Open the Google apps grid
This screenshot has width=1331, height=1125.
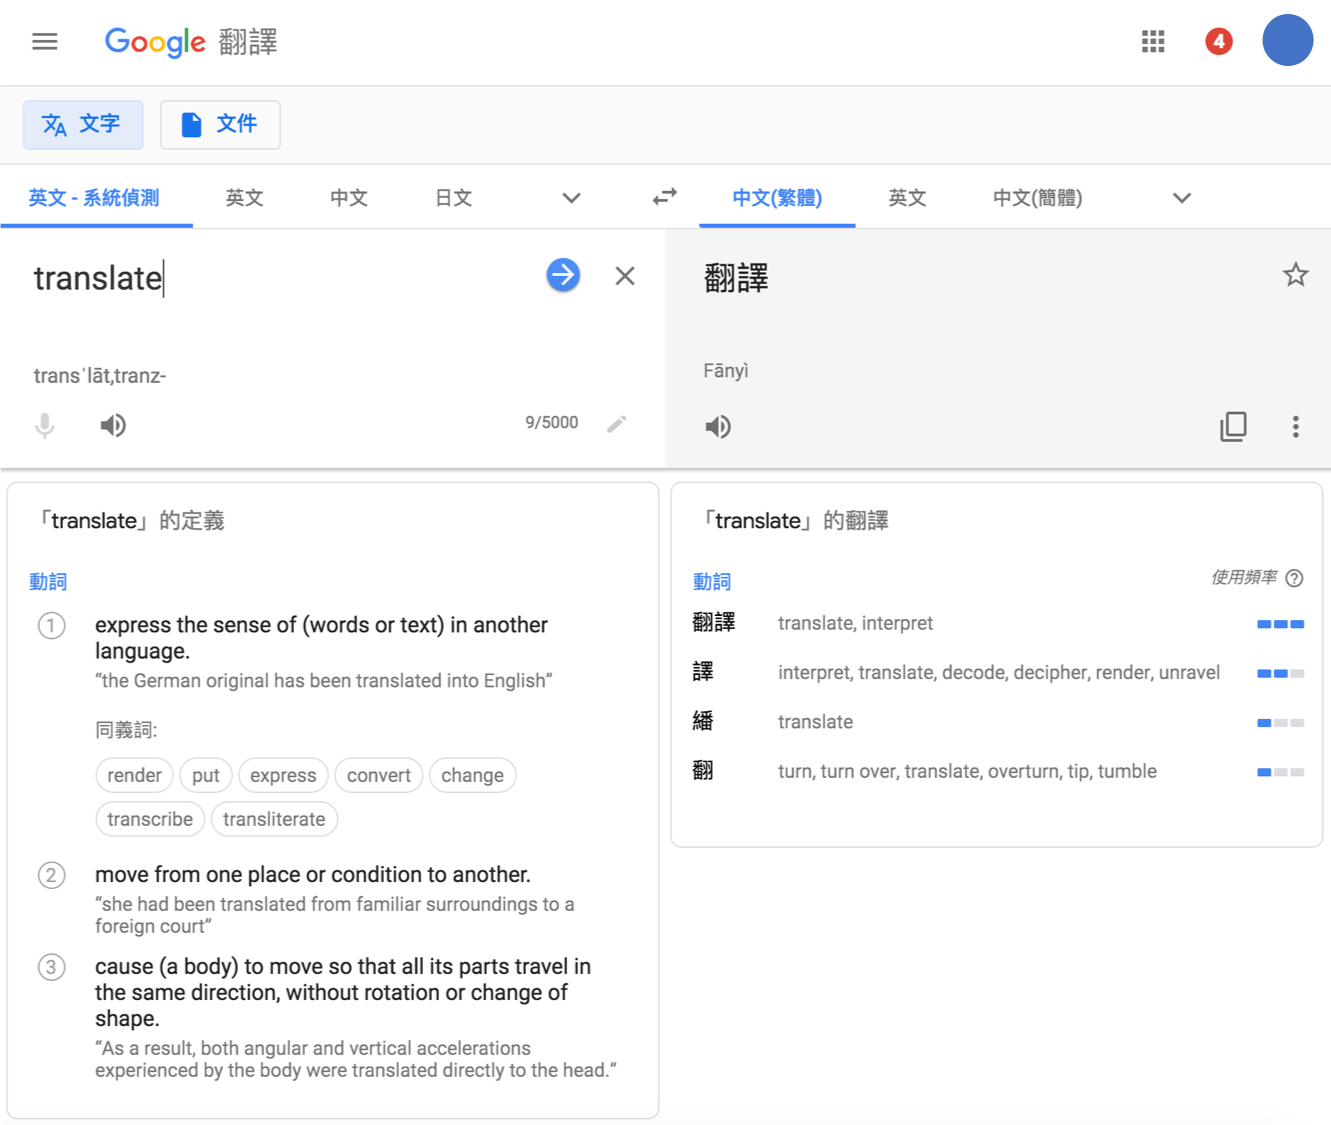[1153, 41]
